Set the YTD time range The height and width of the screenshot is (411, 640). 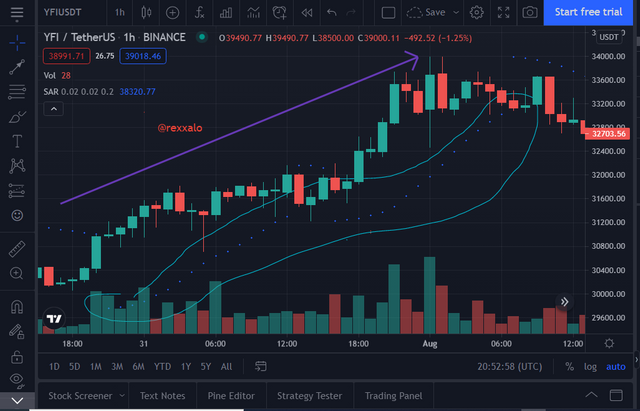(162, 367)
